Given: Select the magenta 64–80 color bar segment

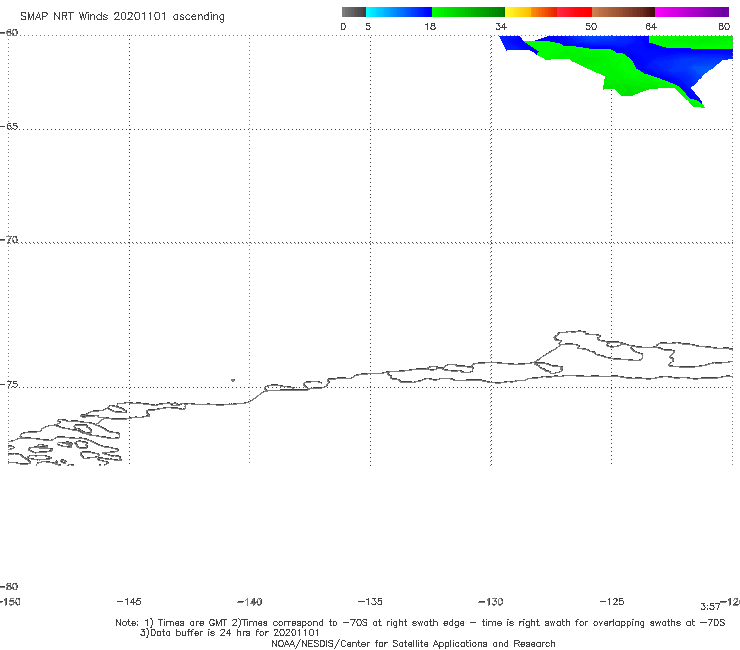Looking at the screenshot, I should coord(692,12).
